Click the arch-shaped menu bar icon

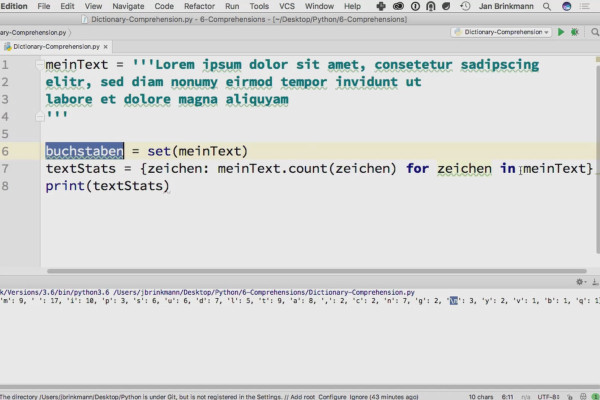pos(430,6)
